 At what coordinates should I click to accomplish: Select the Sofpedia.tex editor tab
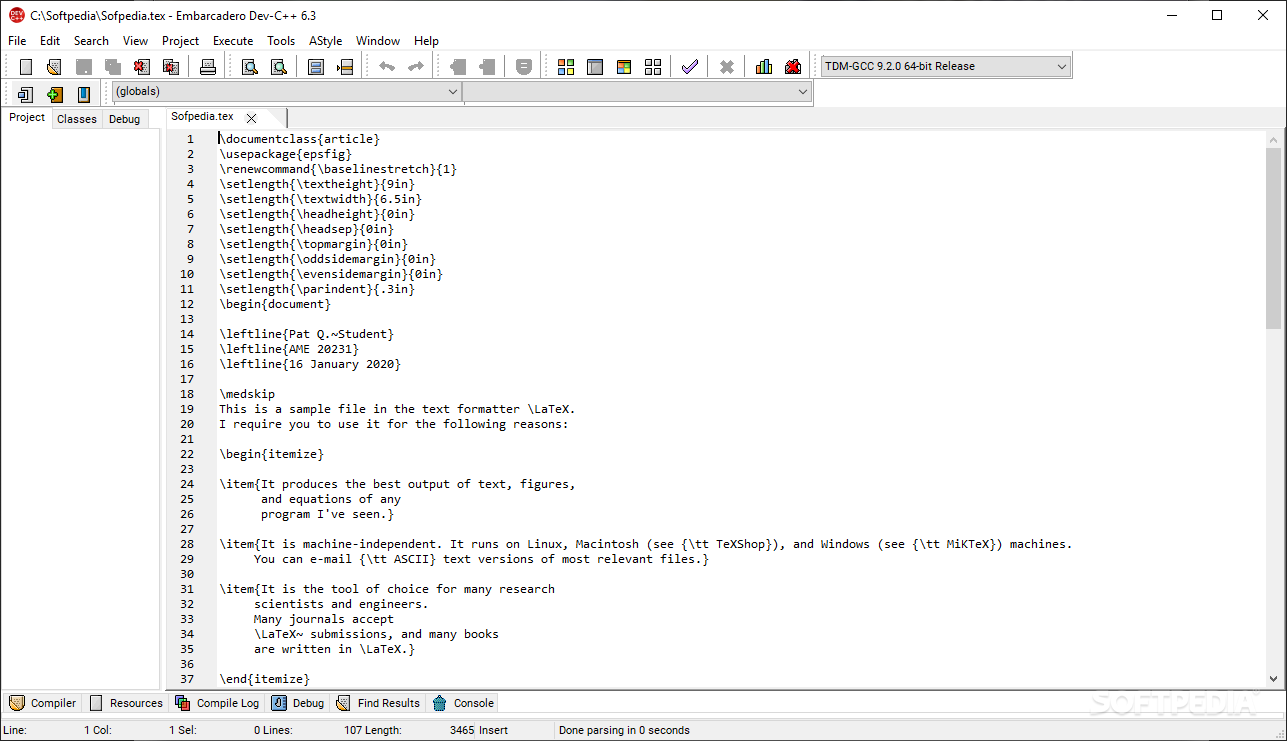(x=202, y=117)
